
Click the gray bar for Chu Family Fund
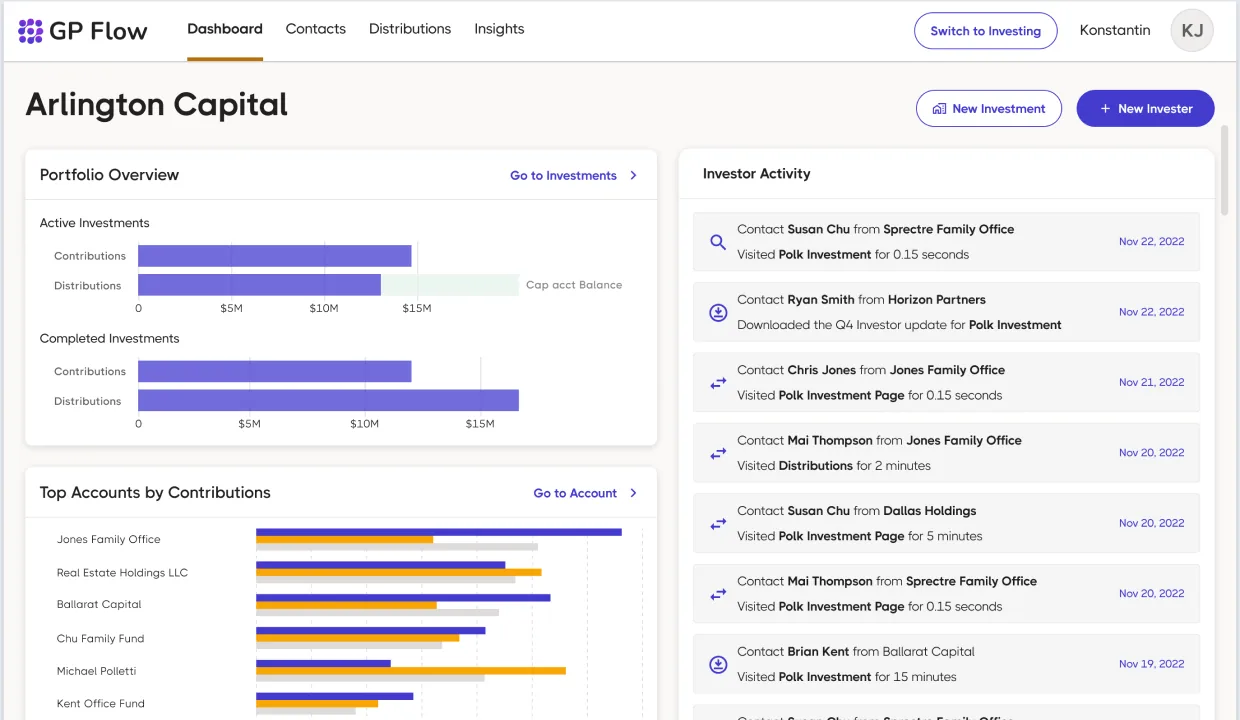[x=349, y=645]
